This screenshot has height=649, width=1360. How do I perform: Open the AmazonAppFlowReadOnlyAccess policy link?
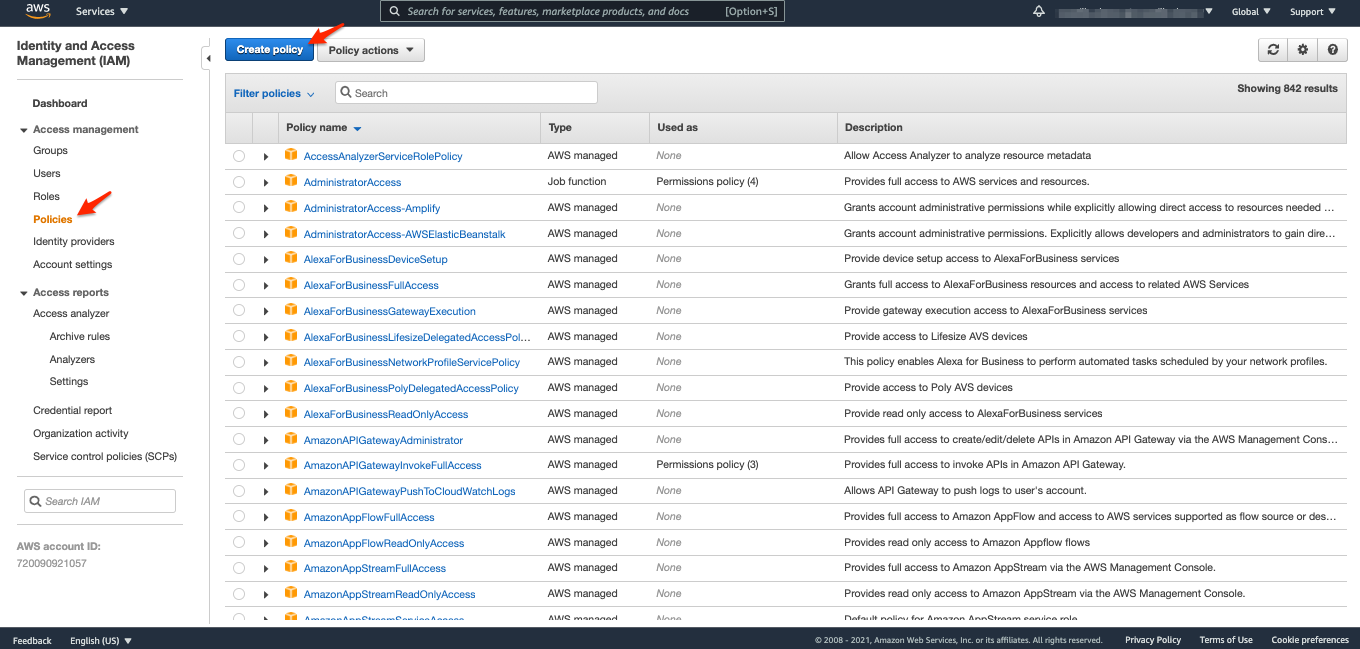tap(384, 543)
